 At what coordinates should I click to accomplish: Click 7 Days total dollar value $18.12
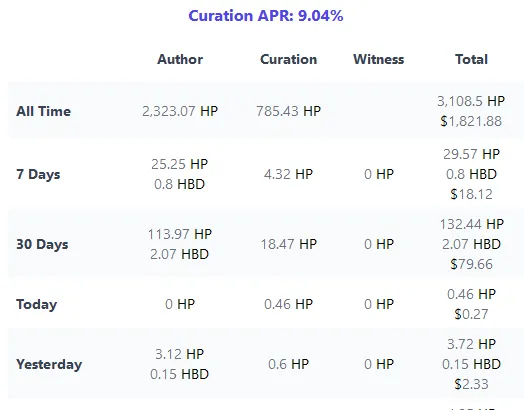point(471,194)
